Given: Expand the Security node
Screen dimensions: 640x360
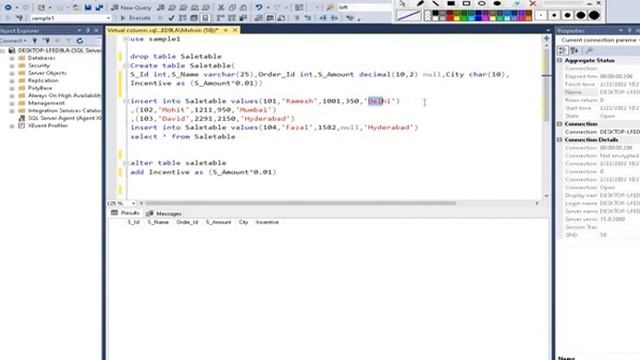Looking at the screenshot, I should tap(12, 65).
